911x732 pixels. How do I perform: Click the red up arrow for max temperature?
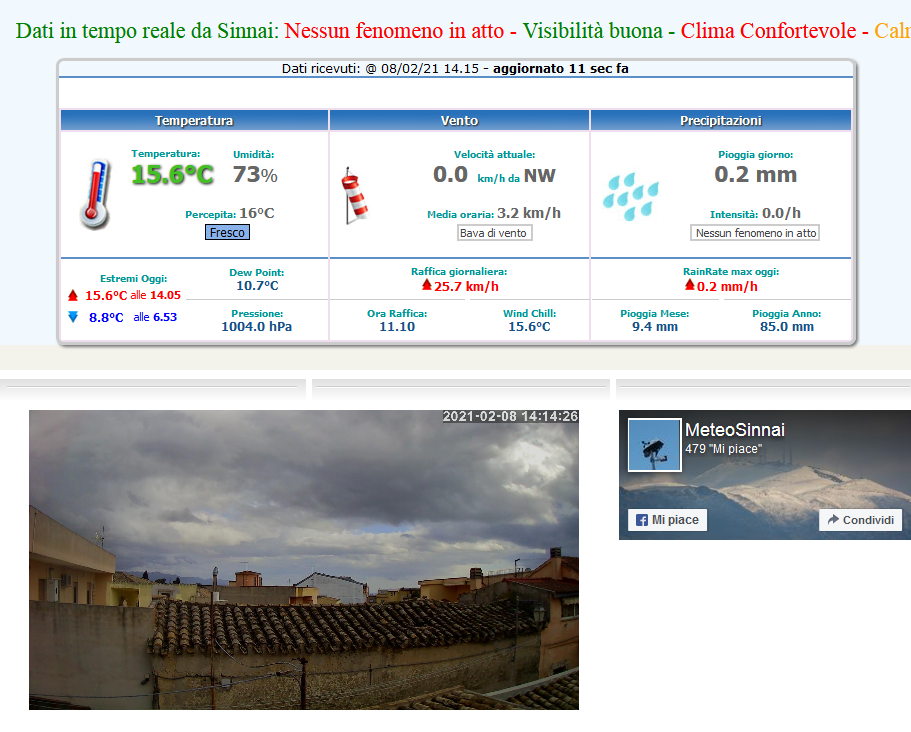click(72, 296)
